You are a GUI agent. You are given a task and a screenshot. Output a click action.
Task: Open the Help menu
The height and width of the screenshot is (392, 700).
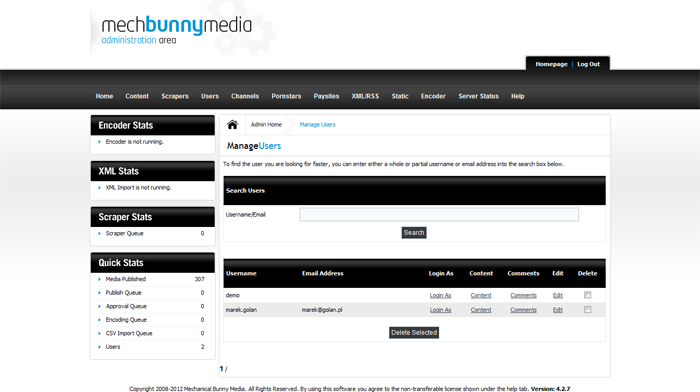[517, 96]
